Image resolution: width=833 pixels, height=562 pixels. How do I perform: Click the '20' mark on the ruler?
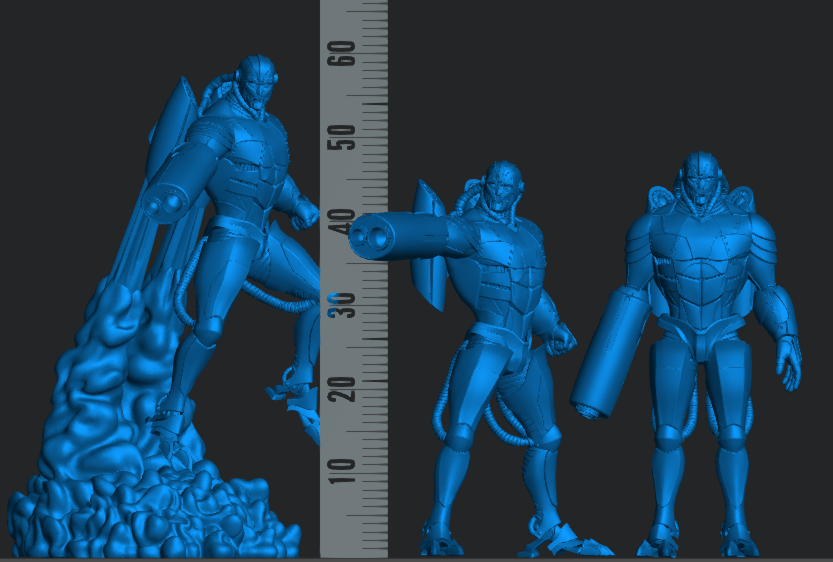point(342,389)
